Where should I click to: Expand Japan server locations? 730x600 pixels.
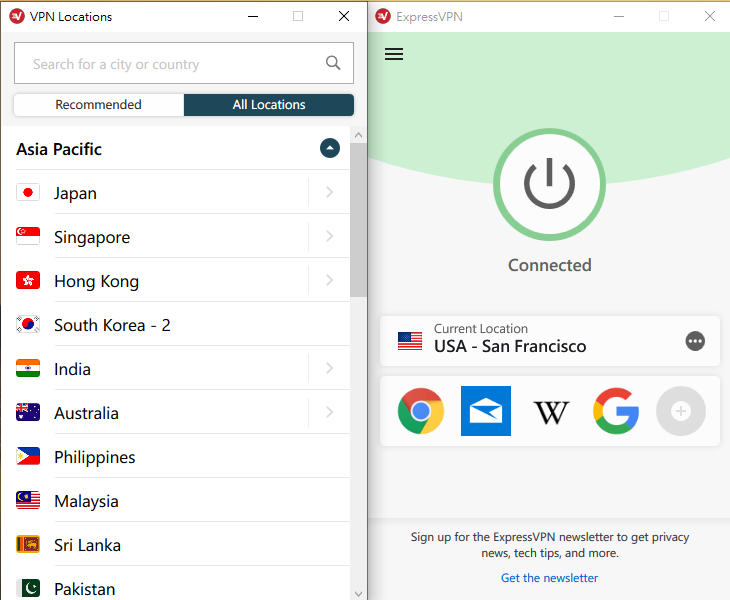tap(330, 192)
